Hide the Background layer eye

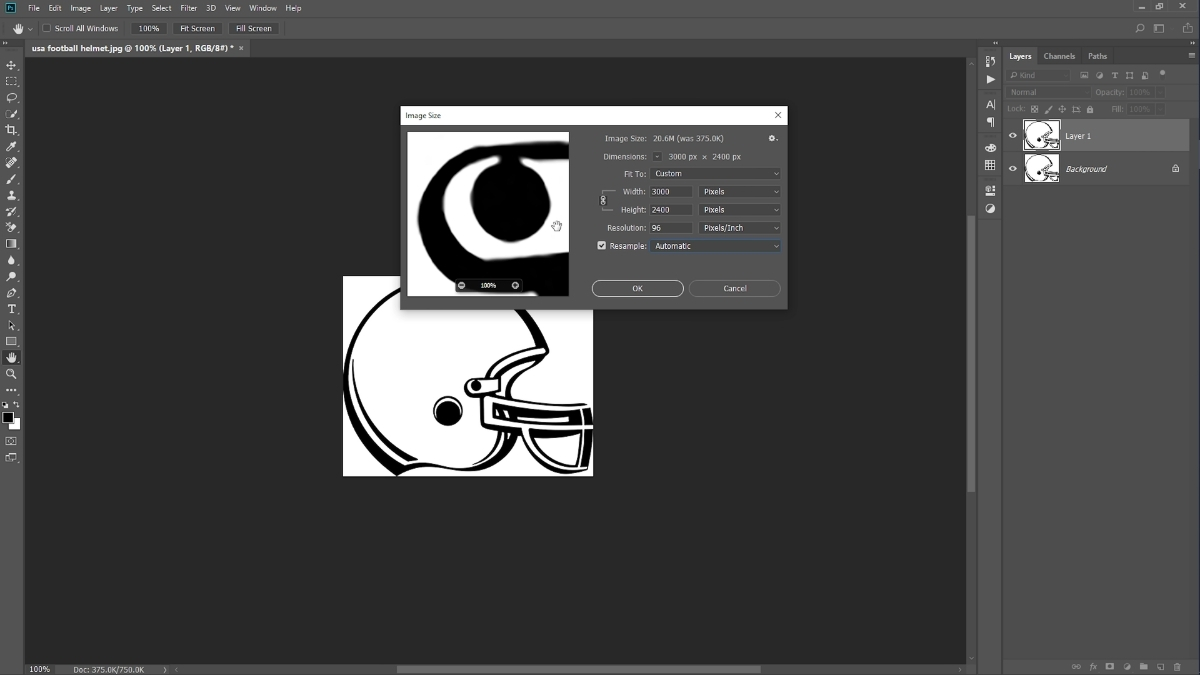(x=1012, y=169)
